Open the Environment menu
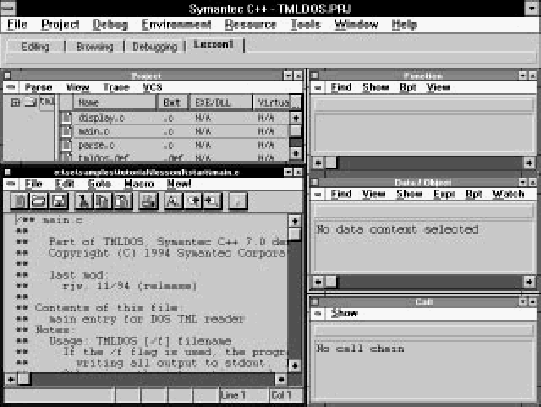 coord(176,24)
